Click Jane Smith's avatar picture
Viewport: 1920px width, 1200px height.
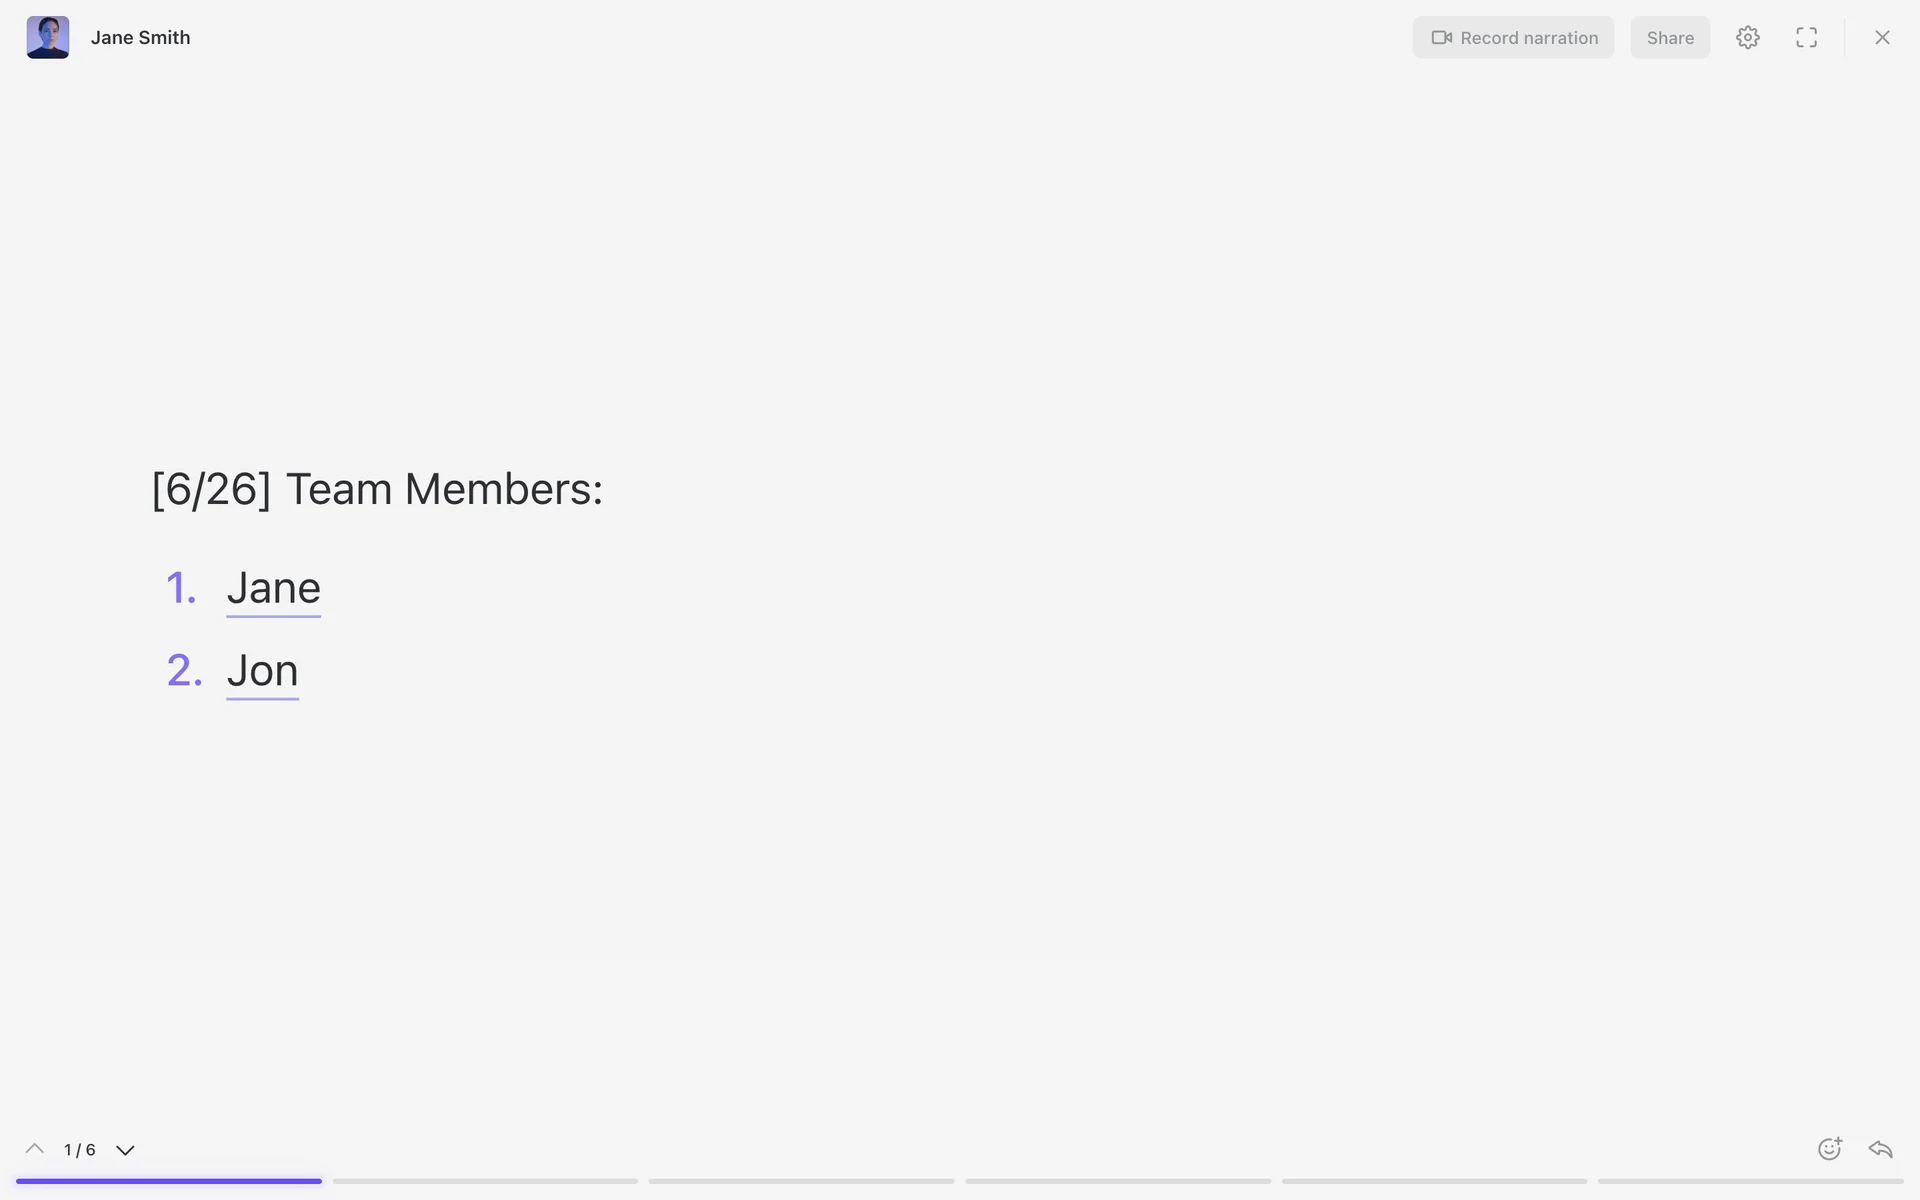48,38
